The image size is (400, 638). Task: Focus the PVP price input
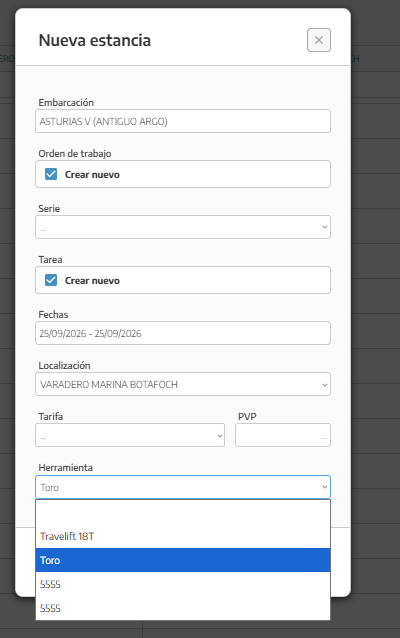(x=283, y=435)
